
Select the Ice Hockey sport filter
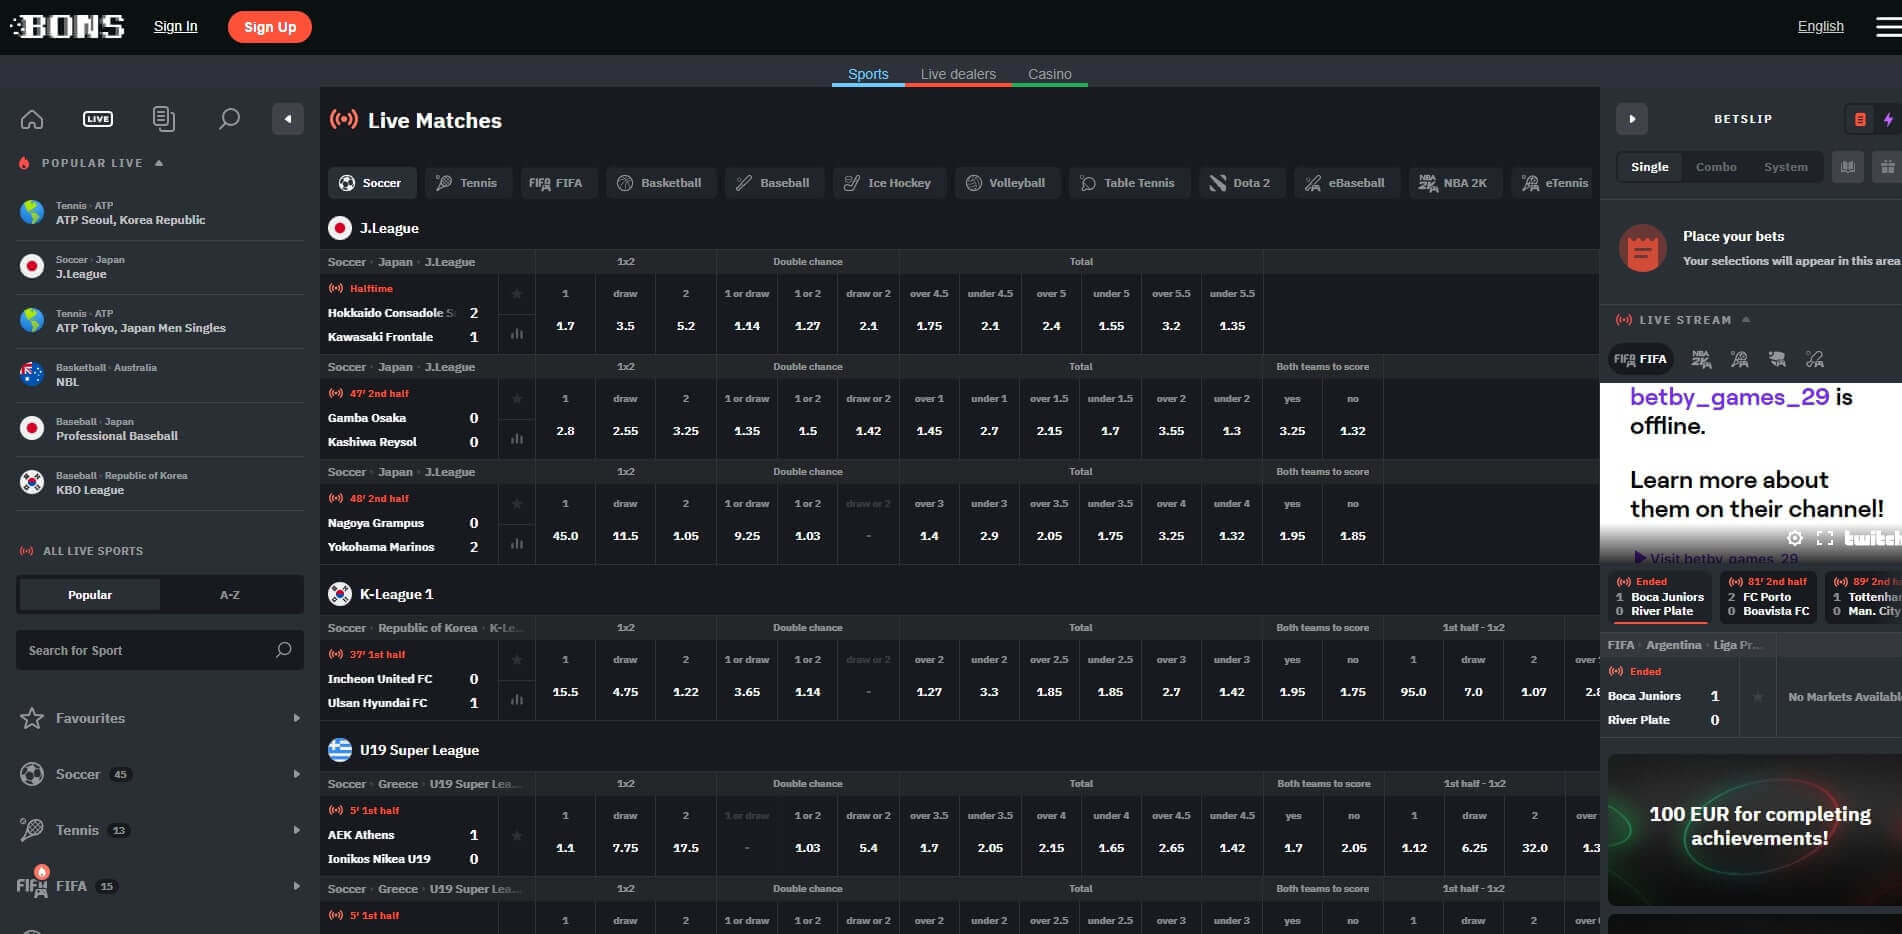click(x=888, y=183)
